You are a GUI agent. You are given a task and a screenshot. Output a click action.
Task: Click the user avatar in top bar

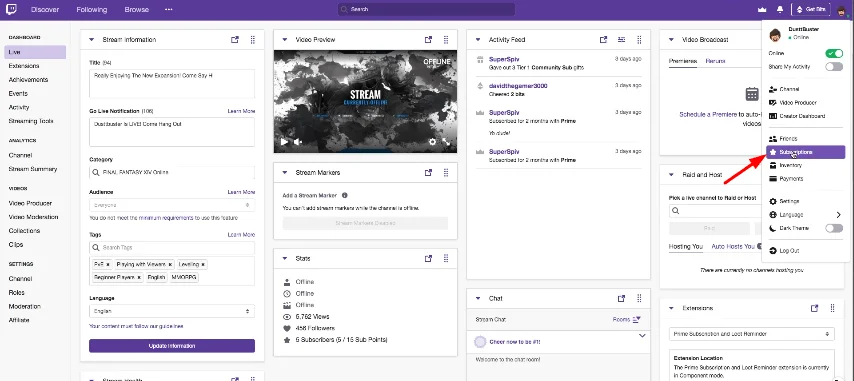click(x=842, y=9)
